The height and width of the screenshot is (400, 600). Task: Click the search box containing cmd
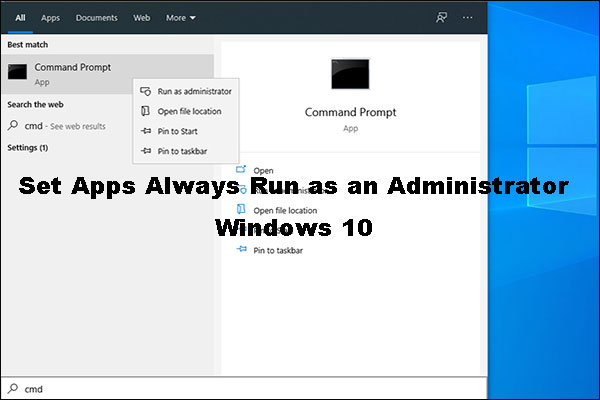click(x=244, y=389)
